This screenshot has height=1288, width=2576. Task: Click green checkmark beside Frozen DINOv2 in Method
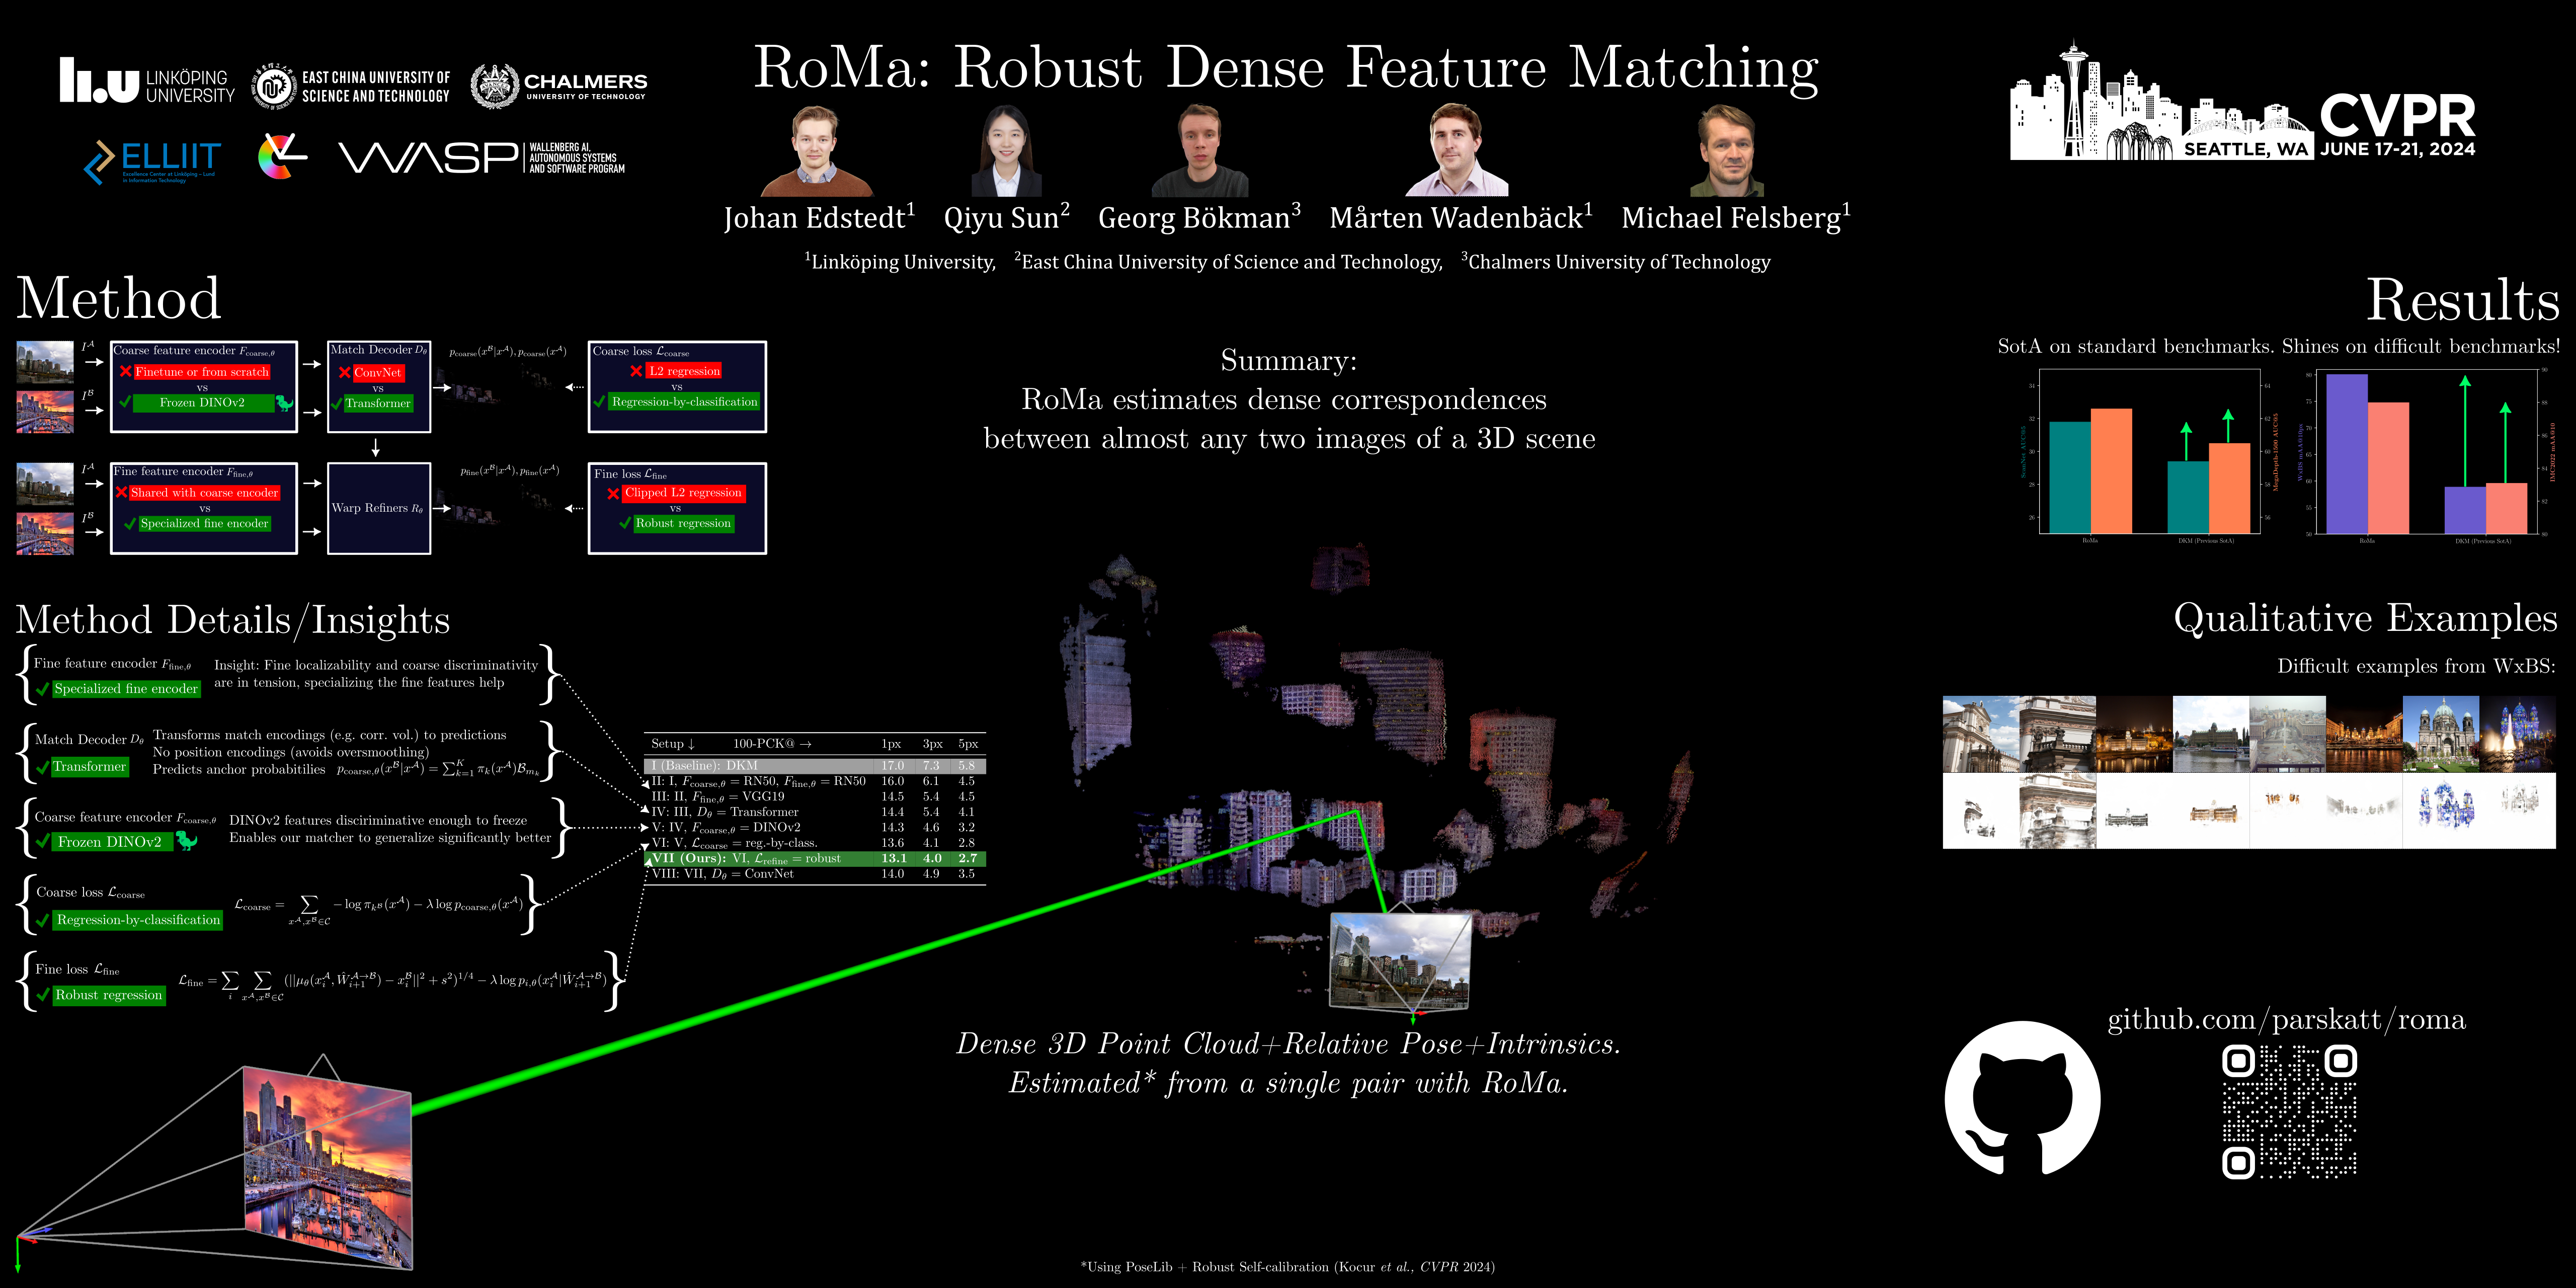coord(125,402)
